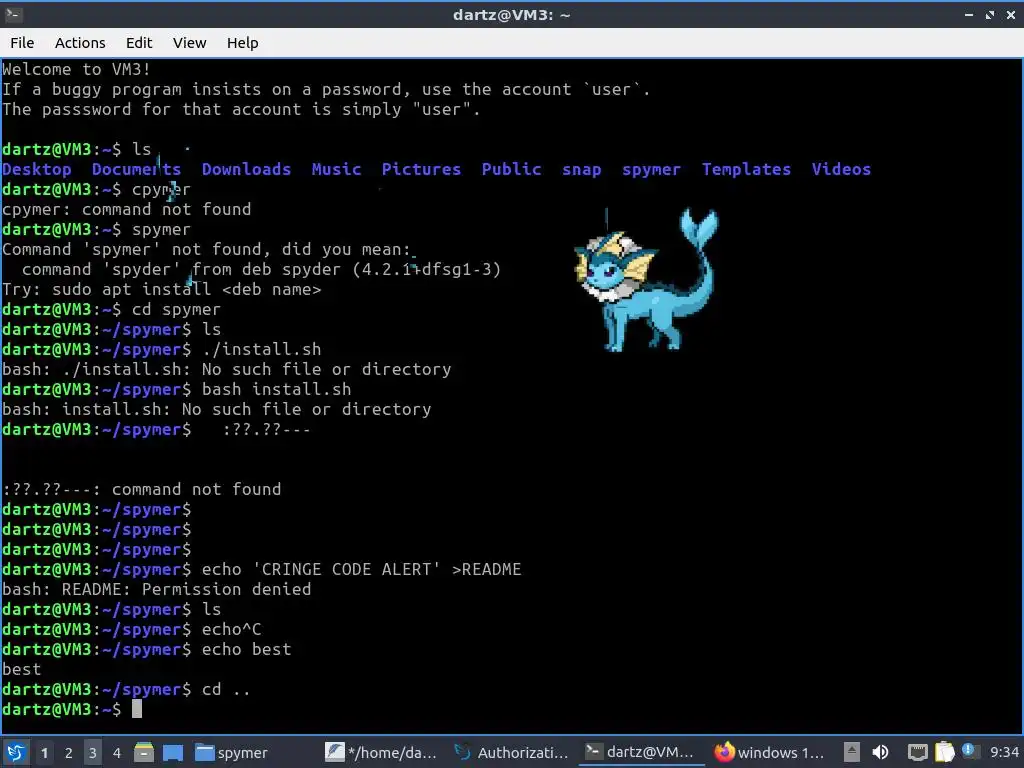Click the network monitor icon in the tray
The width and height of the screenshot is (1024, 768).
(x=918, y=752)
